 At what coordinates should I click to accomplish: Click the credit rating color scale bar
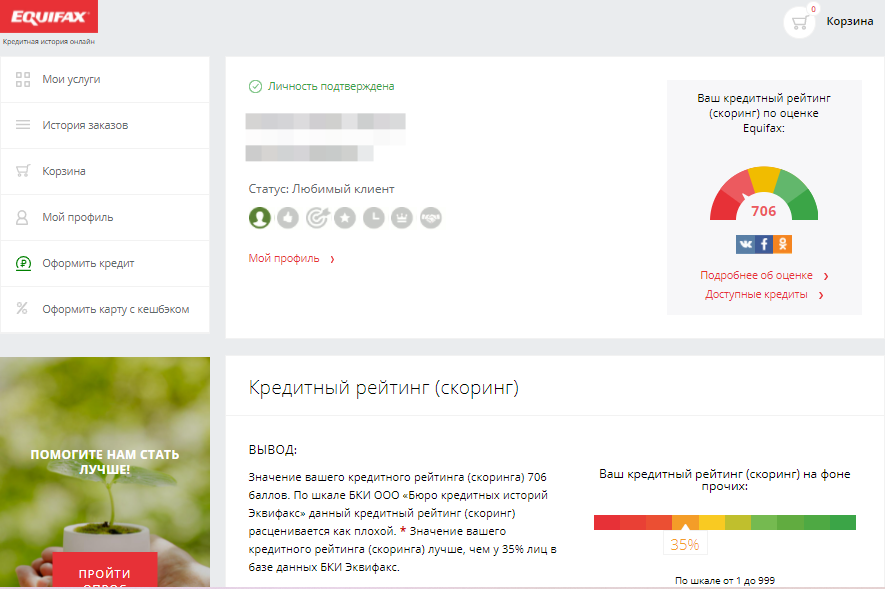click(724, 522)
